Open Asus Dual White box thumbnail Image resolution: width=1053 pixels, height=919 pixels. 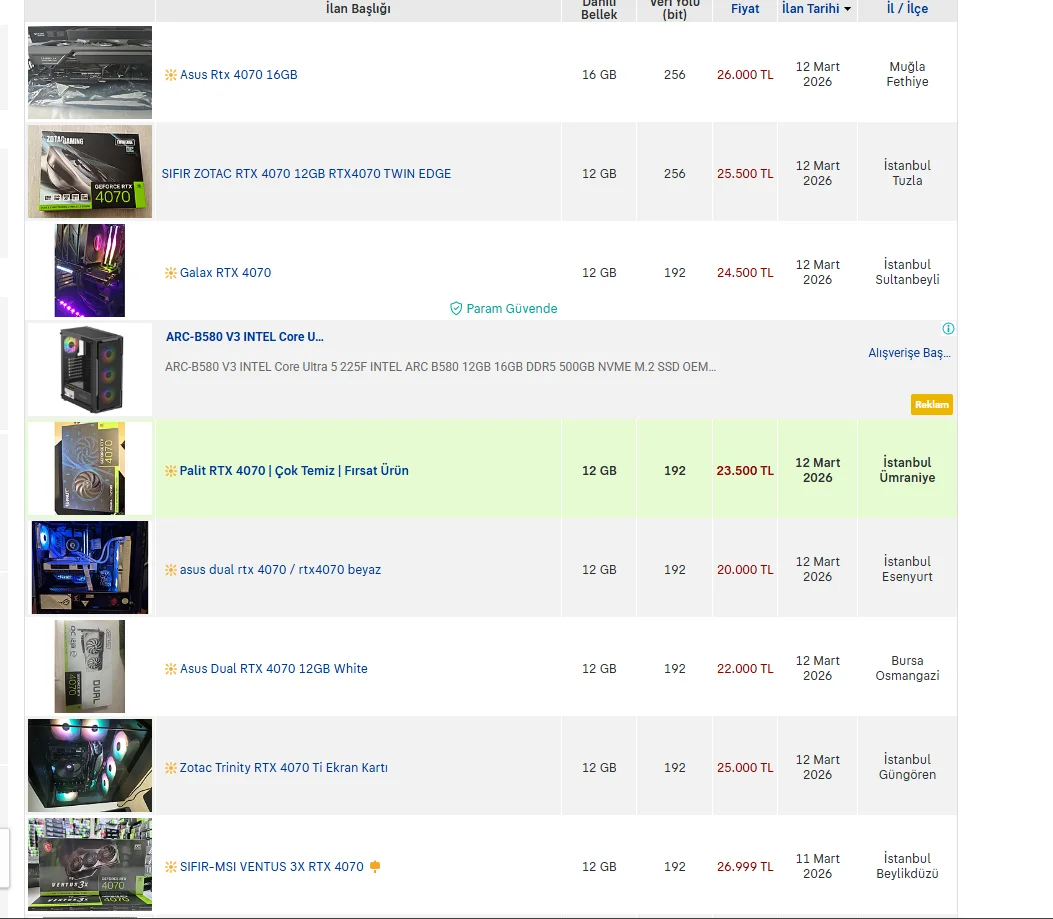tap(90, 666)
